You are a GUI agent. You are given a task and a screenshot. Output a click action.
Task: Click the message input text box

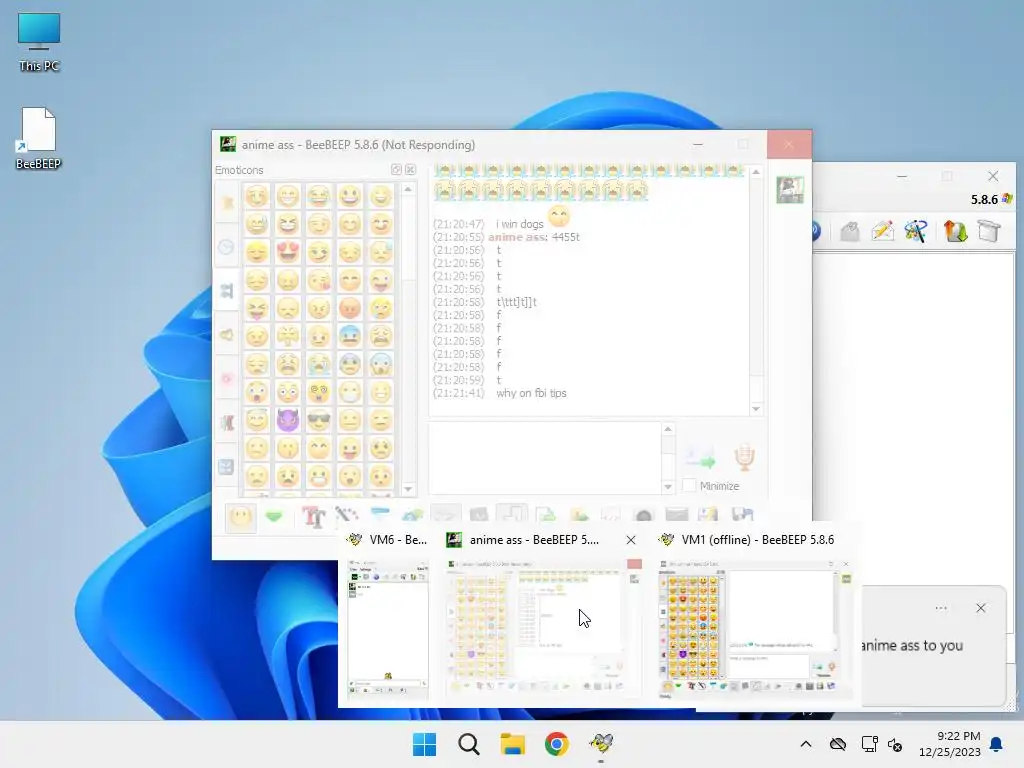coord(545,457)
